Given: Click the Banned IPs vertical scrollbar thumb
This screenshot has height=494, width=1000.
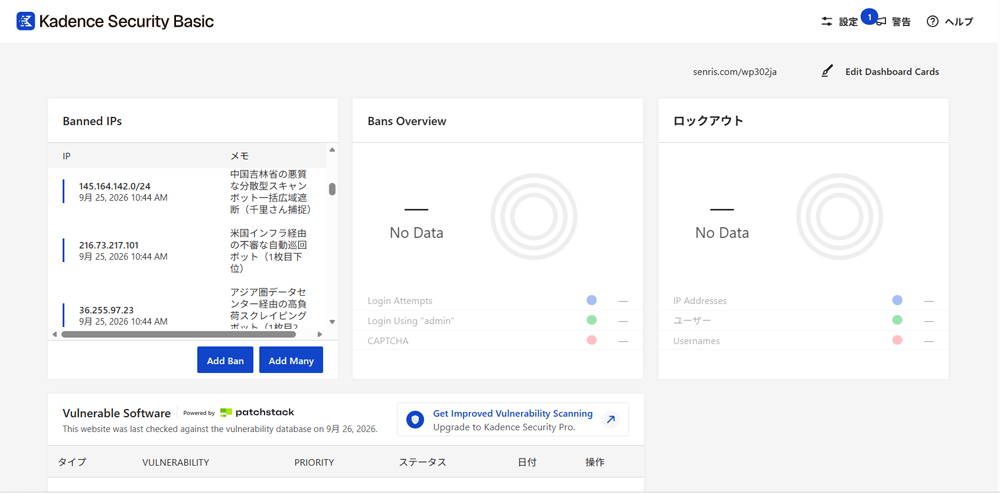Looking at the screenshot, I should (332, 189).
